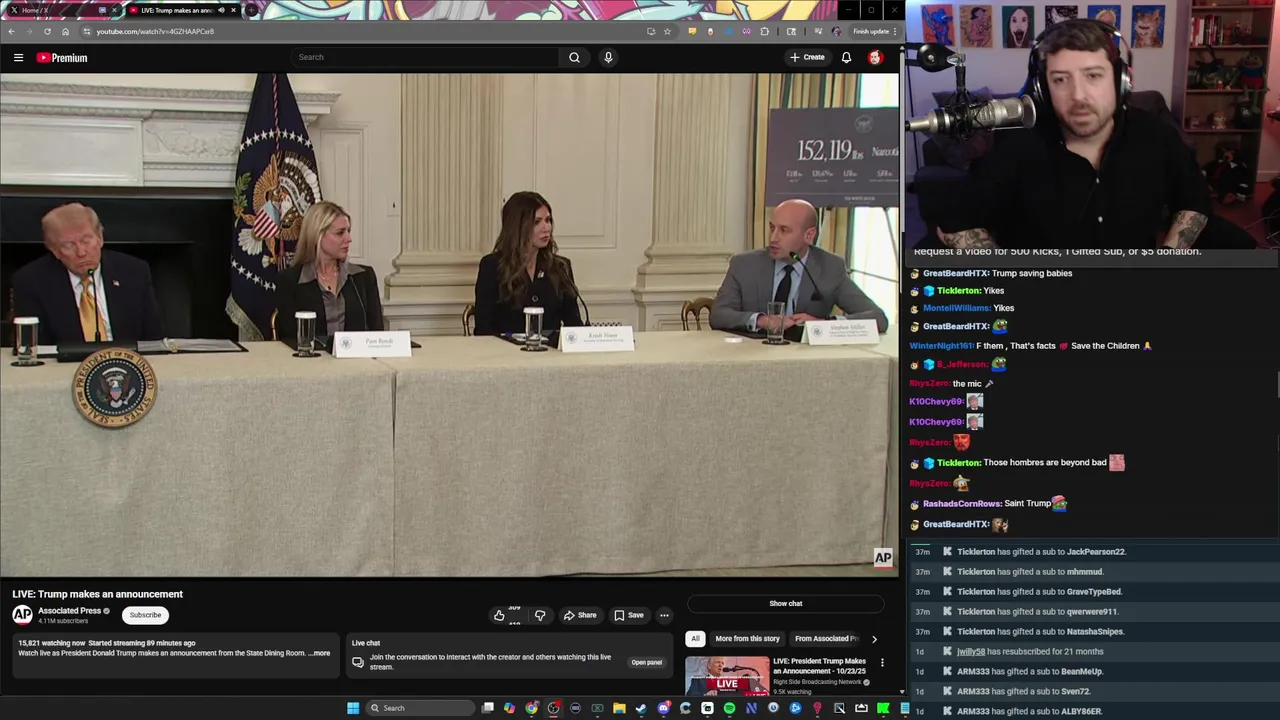This screenshot has width=1280, height=720.
Task: Click GreatBeardHTX in Trump saving babies message
Action: coord(956,273)
